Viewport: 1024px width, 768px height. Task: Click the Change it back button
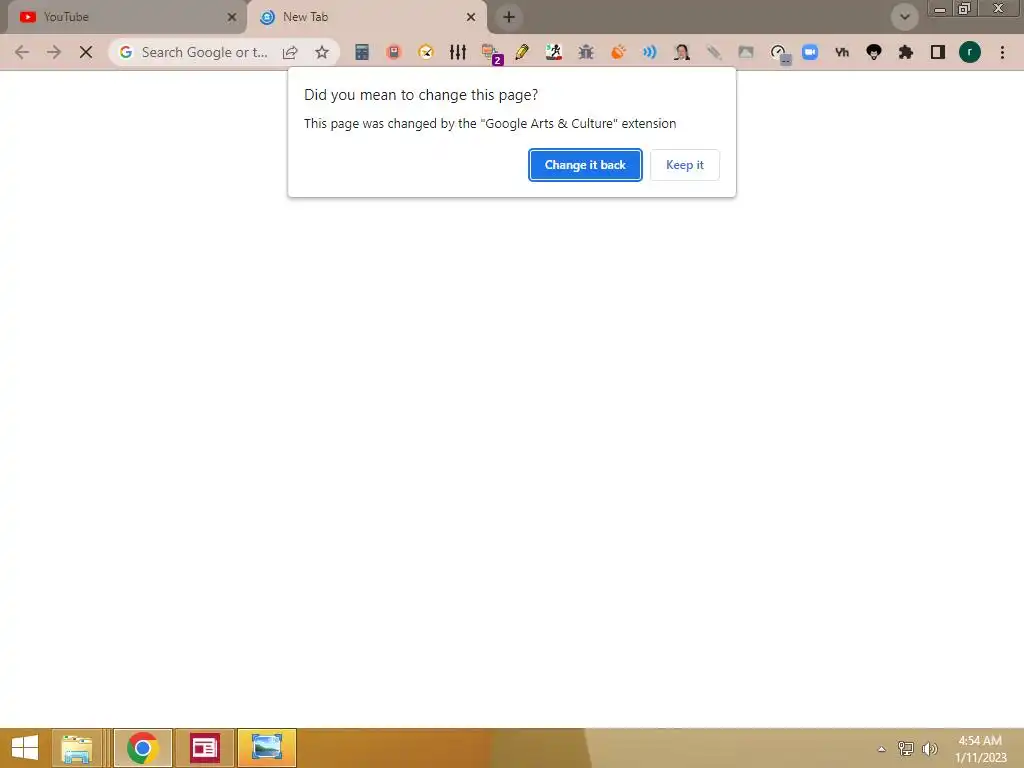pyautogui.click(x=585, y=165)
